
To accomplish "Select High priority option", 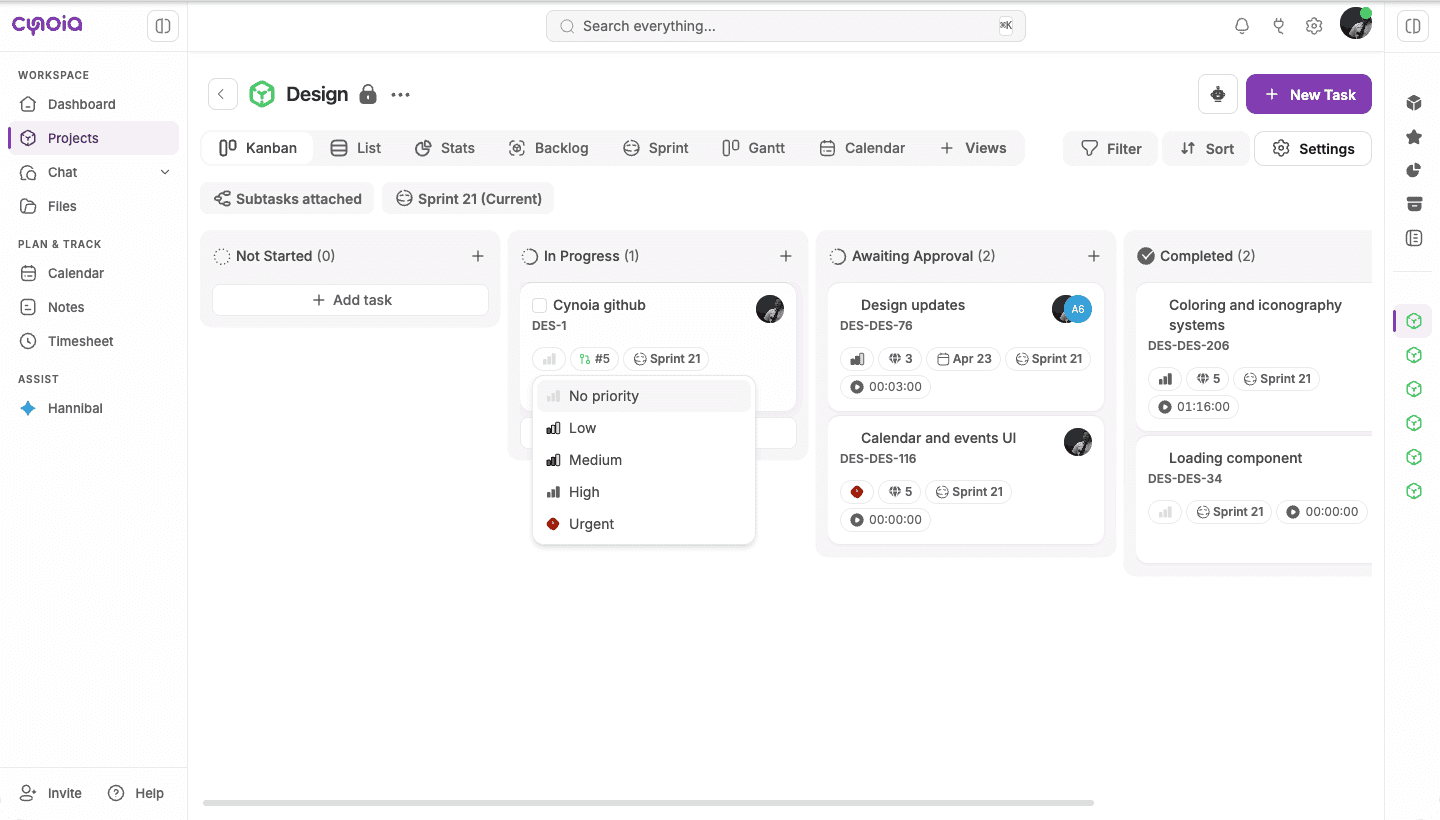I will pyautogui.click(x=644, y=492).
